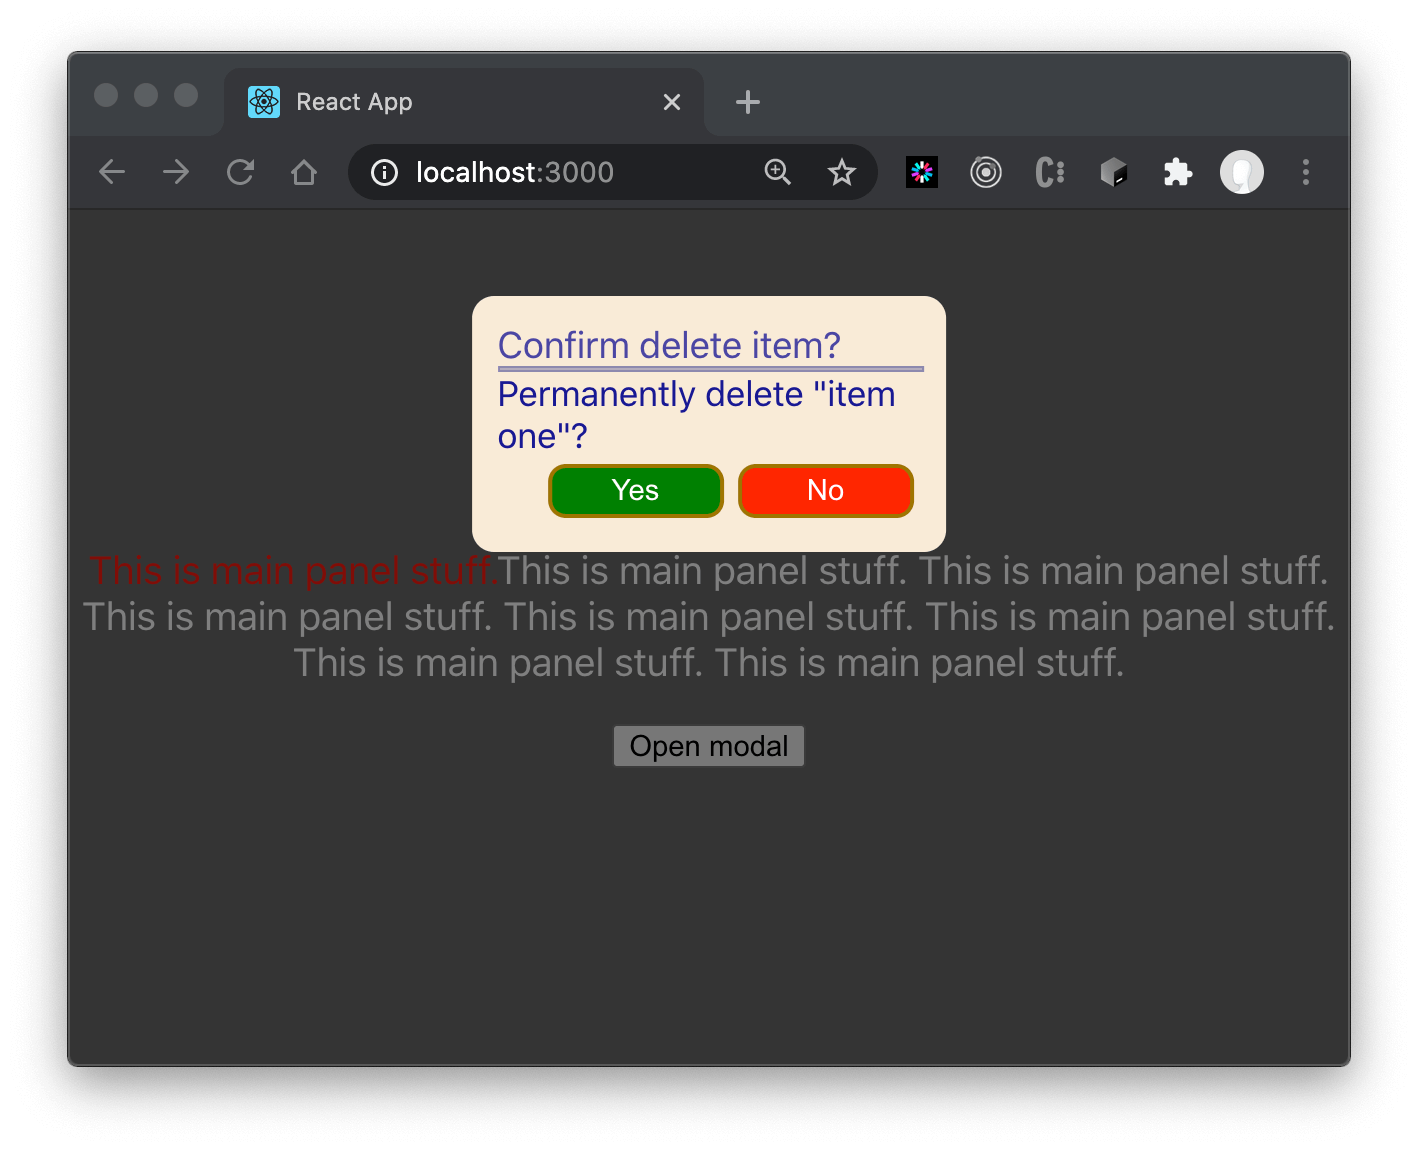Click the browser back arrow

point(112,172)
